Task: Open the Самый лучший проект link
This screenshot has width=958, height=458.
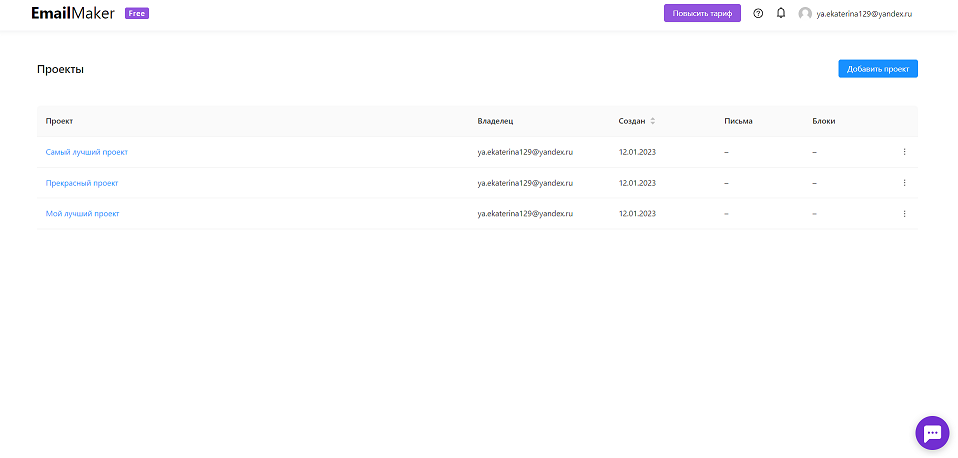Action: (x=87, y=152)
